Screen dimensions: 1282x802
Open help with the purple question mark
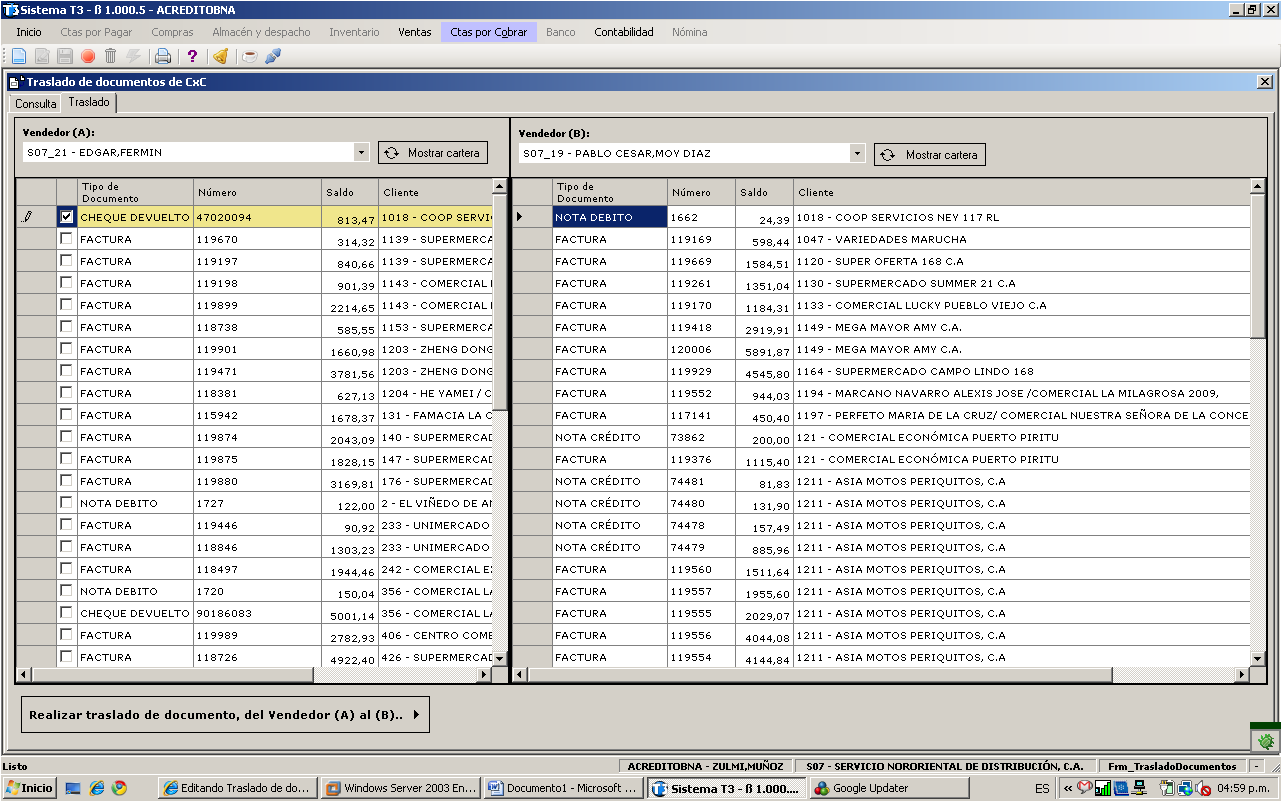(193, 56)
